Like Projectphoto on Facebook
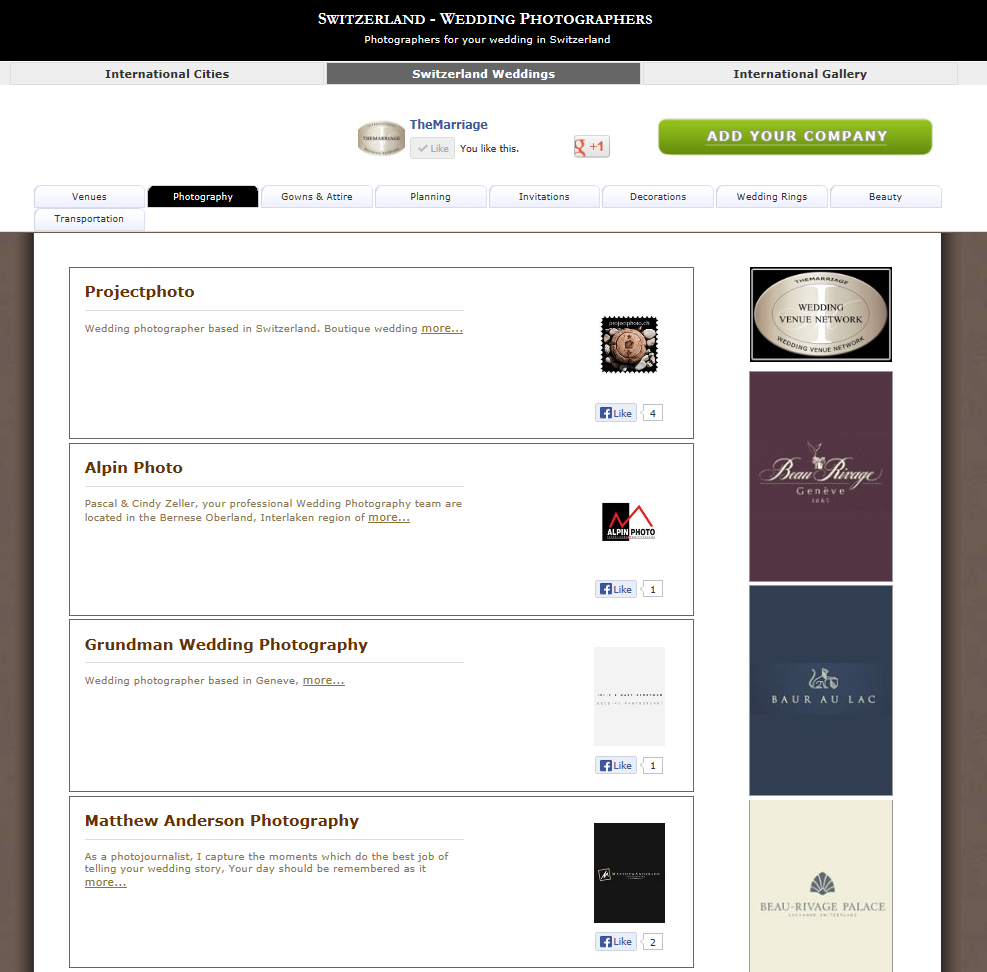The image size is (987, 972). (616, 413)
